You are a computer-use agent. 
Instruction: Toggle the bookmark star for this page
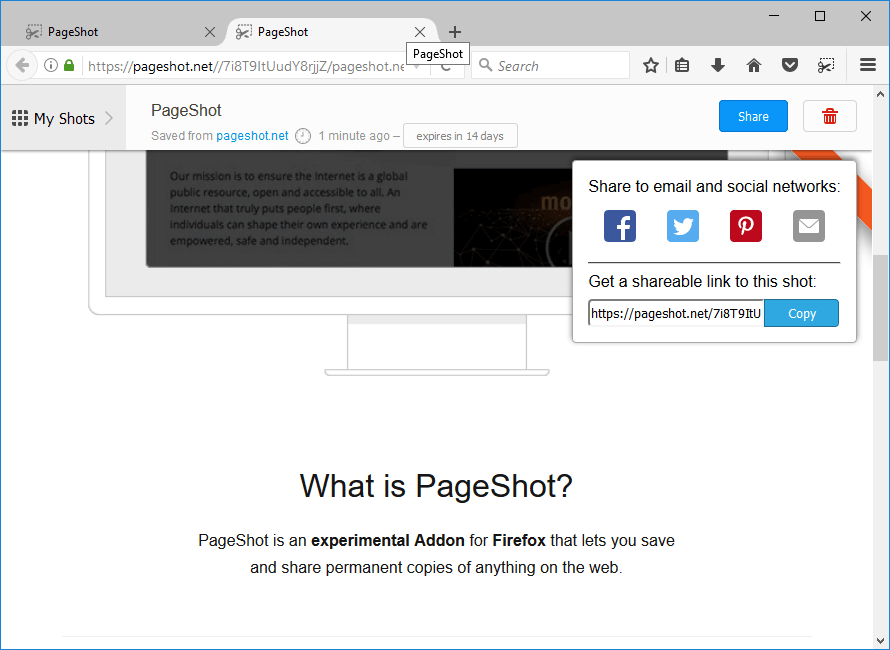tap(650, 64)
